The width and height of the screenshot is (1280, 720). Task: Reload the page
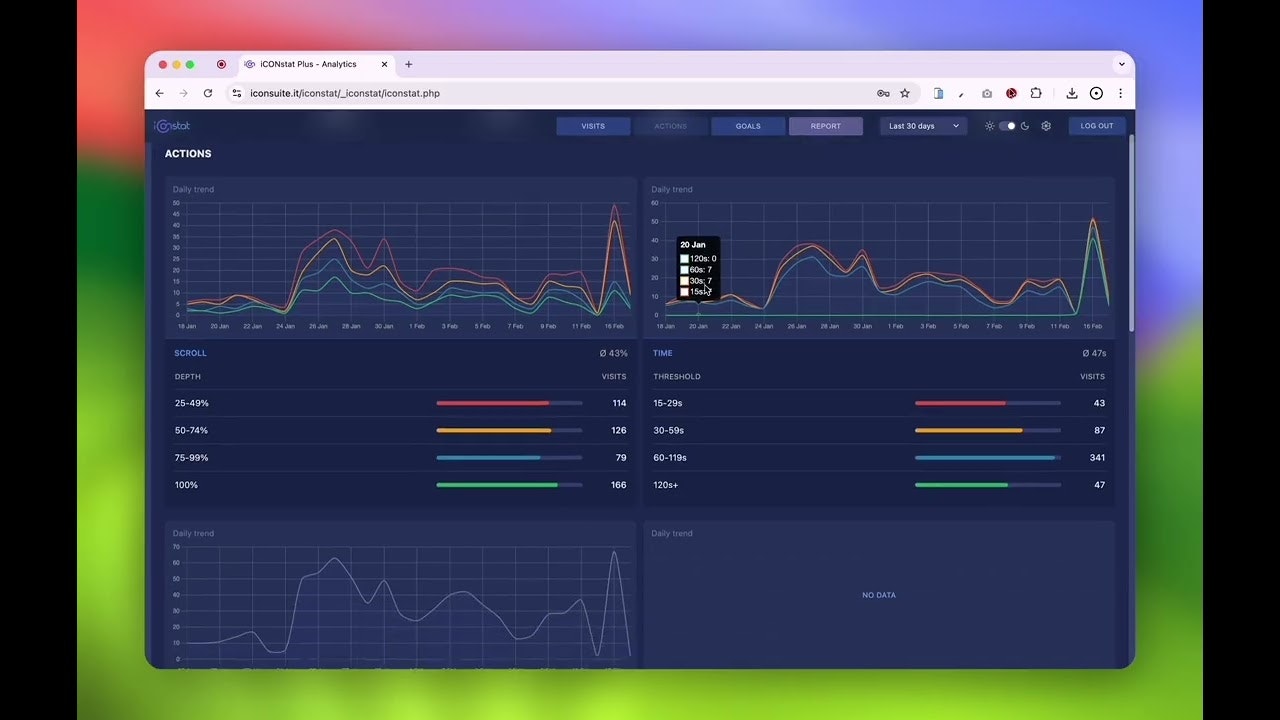coord(208,93)
